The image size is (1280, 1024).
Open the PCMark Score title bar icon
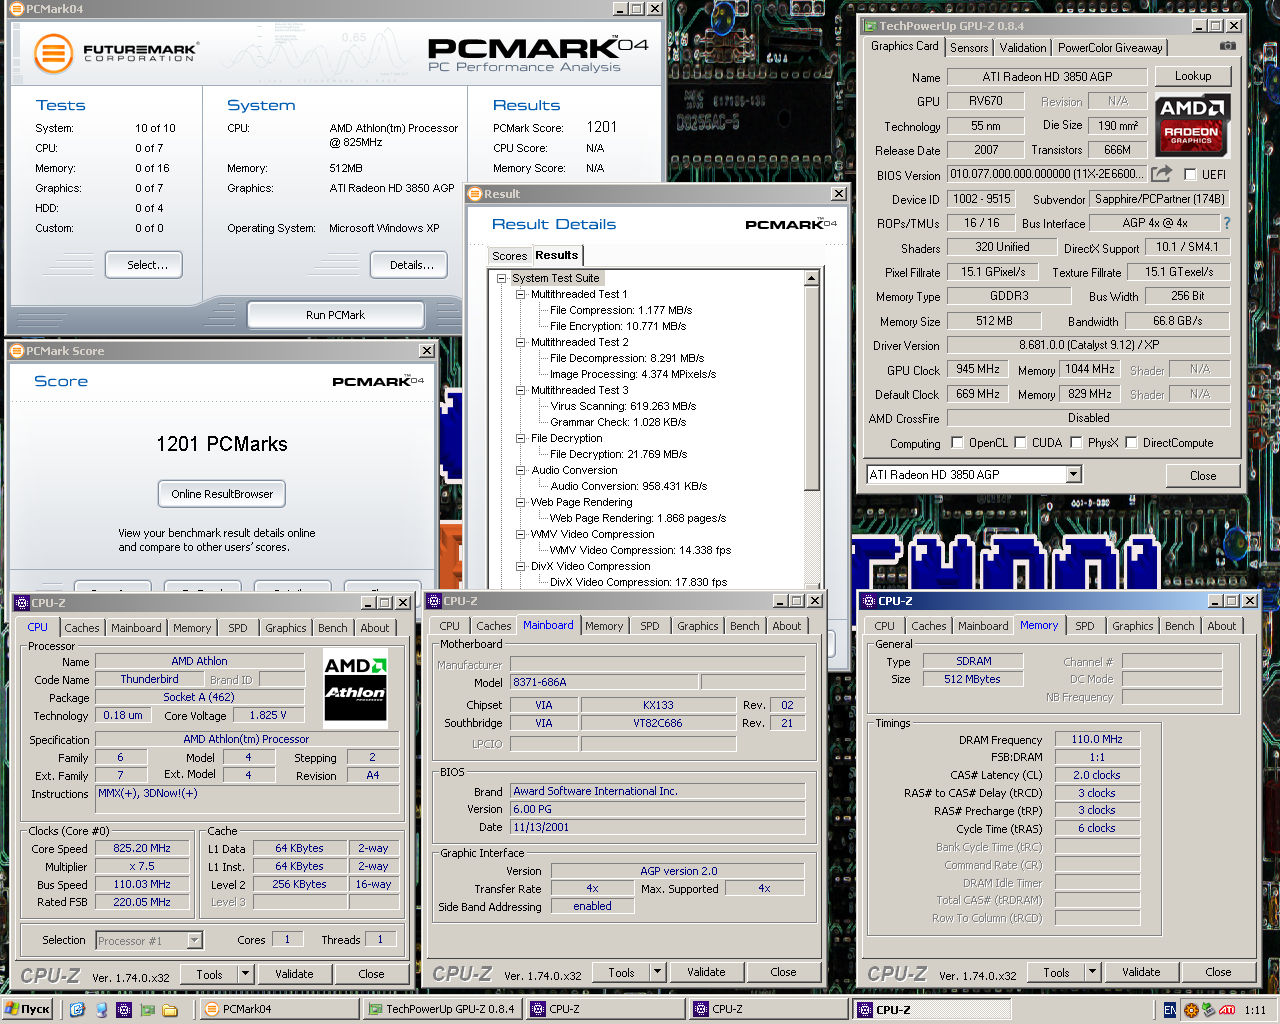pos(16,351)
